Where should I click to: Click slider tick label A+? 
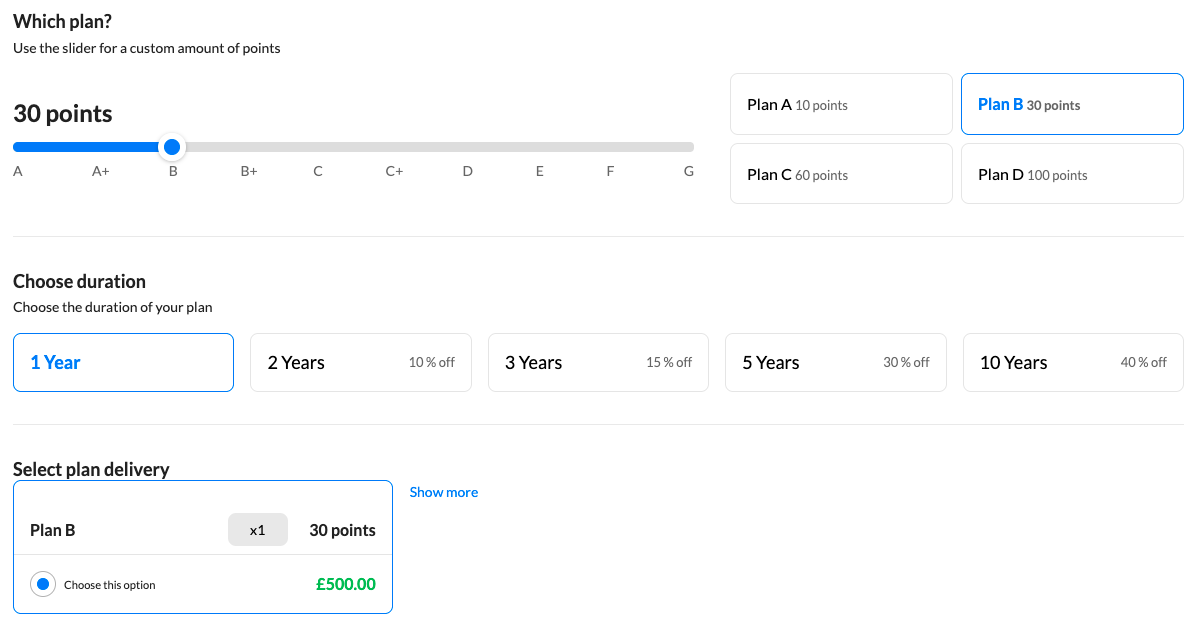[101, 171]
